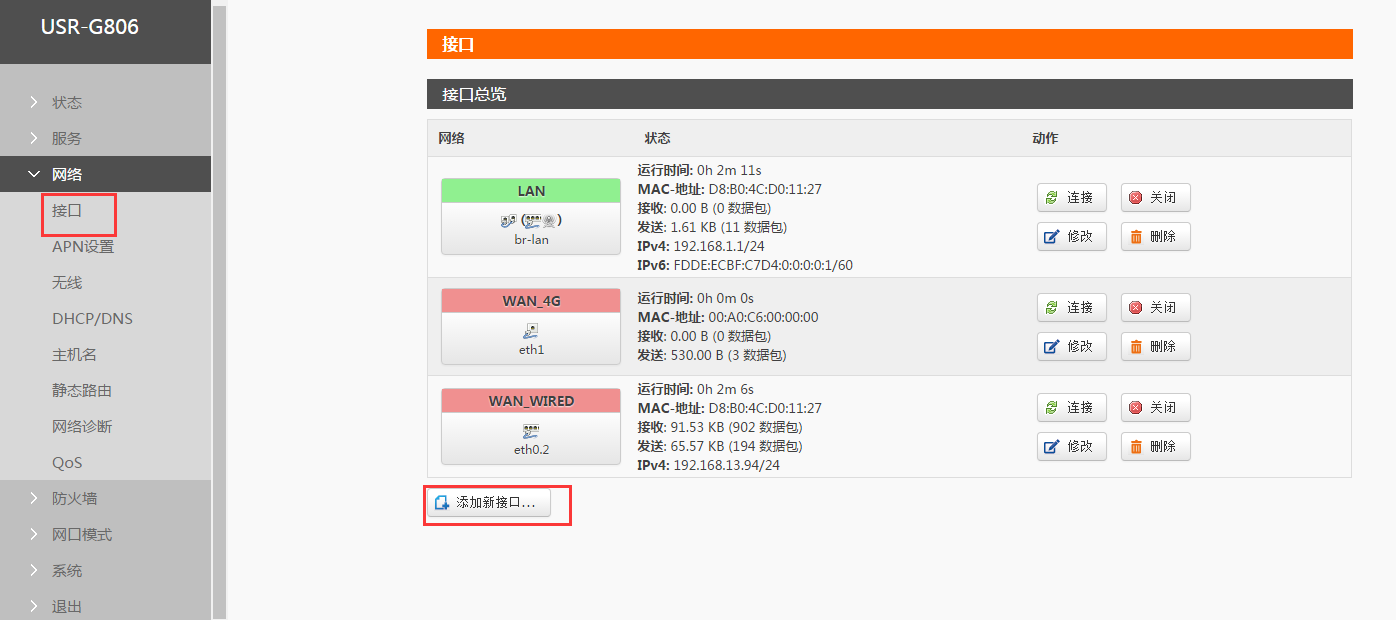Delete the WAN_4G interface
This screenshot has width=1396, height=620.
(x=1155, y=347)
